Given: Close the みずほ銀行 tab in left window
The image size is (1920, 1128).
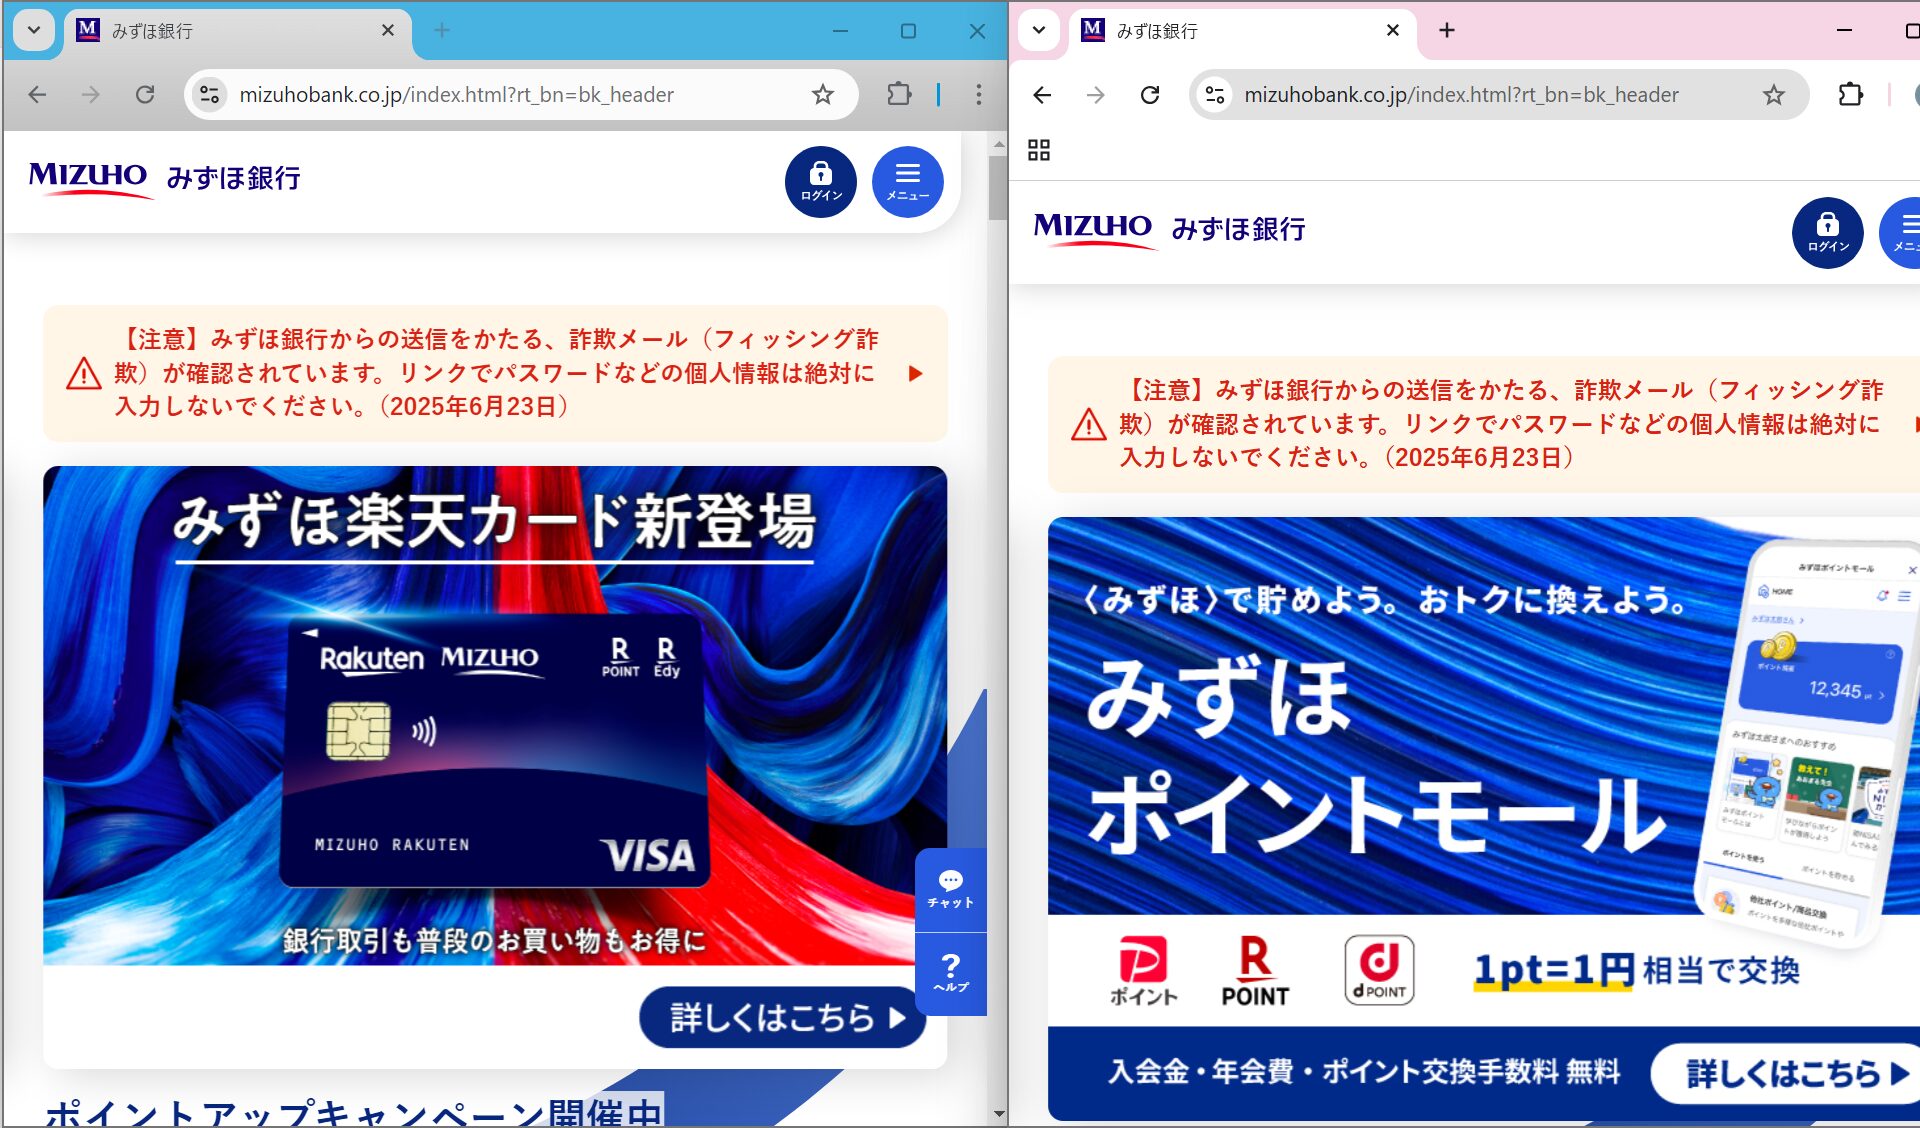Looking at the screenshot, I should point(388,31).
